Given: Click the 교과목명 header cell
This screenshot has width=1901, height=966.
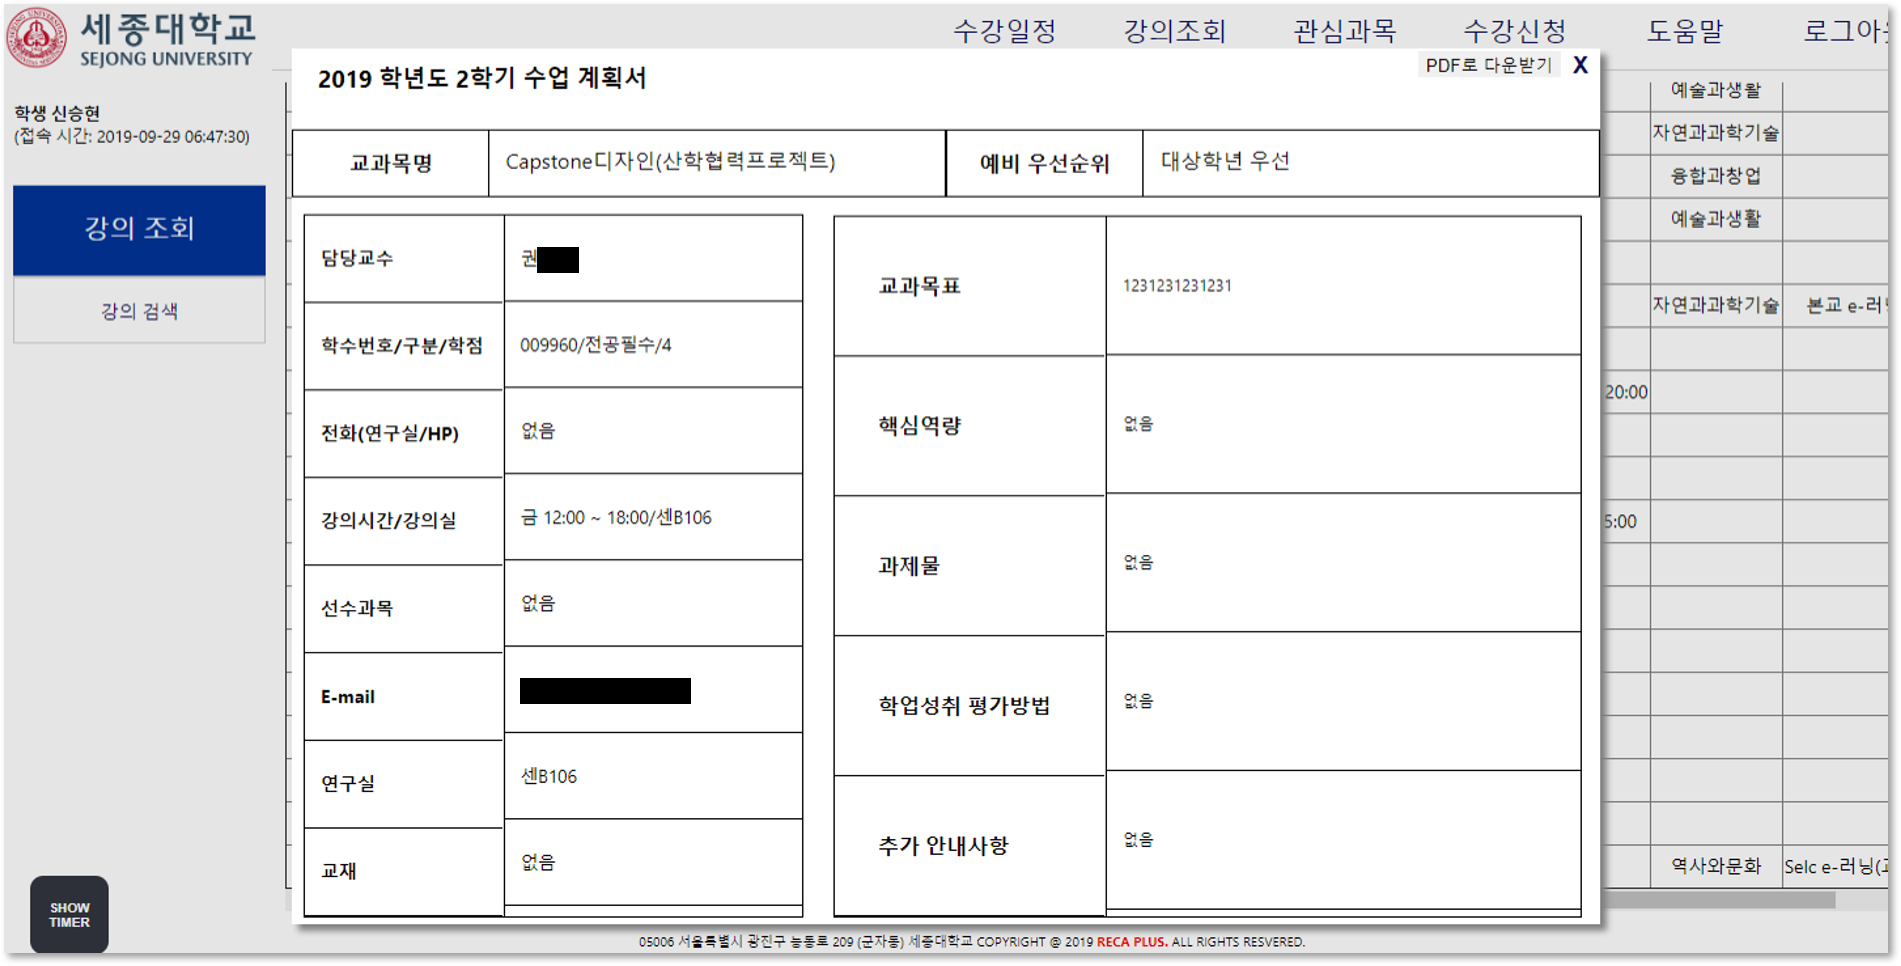Looking at the screenshot, I should pyautogui.click(x=391, y=163).
